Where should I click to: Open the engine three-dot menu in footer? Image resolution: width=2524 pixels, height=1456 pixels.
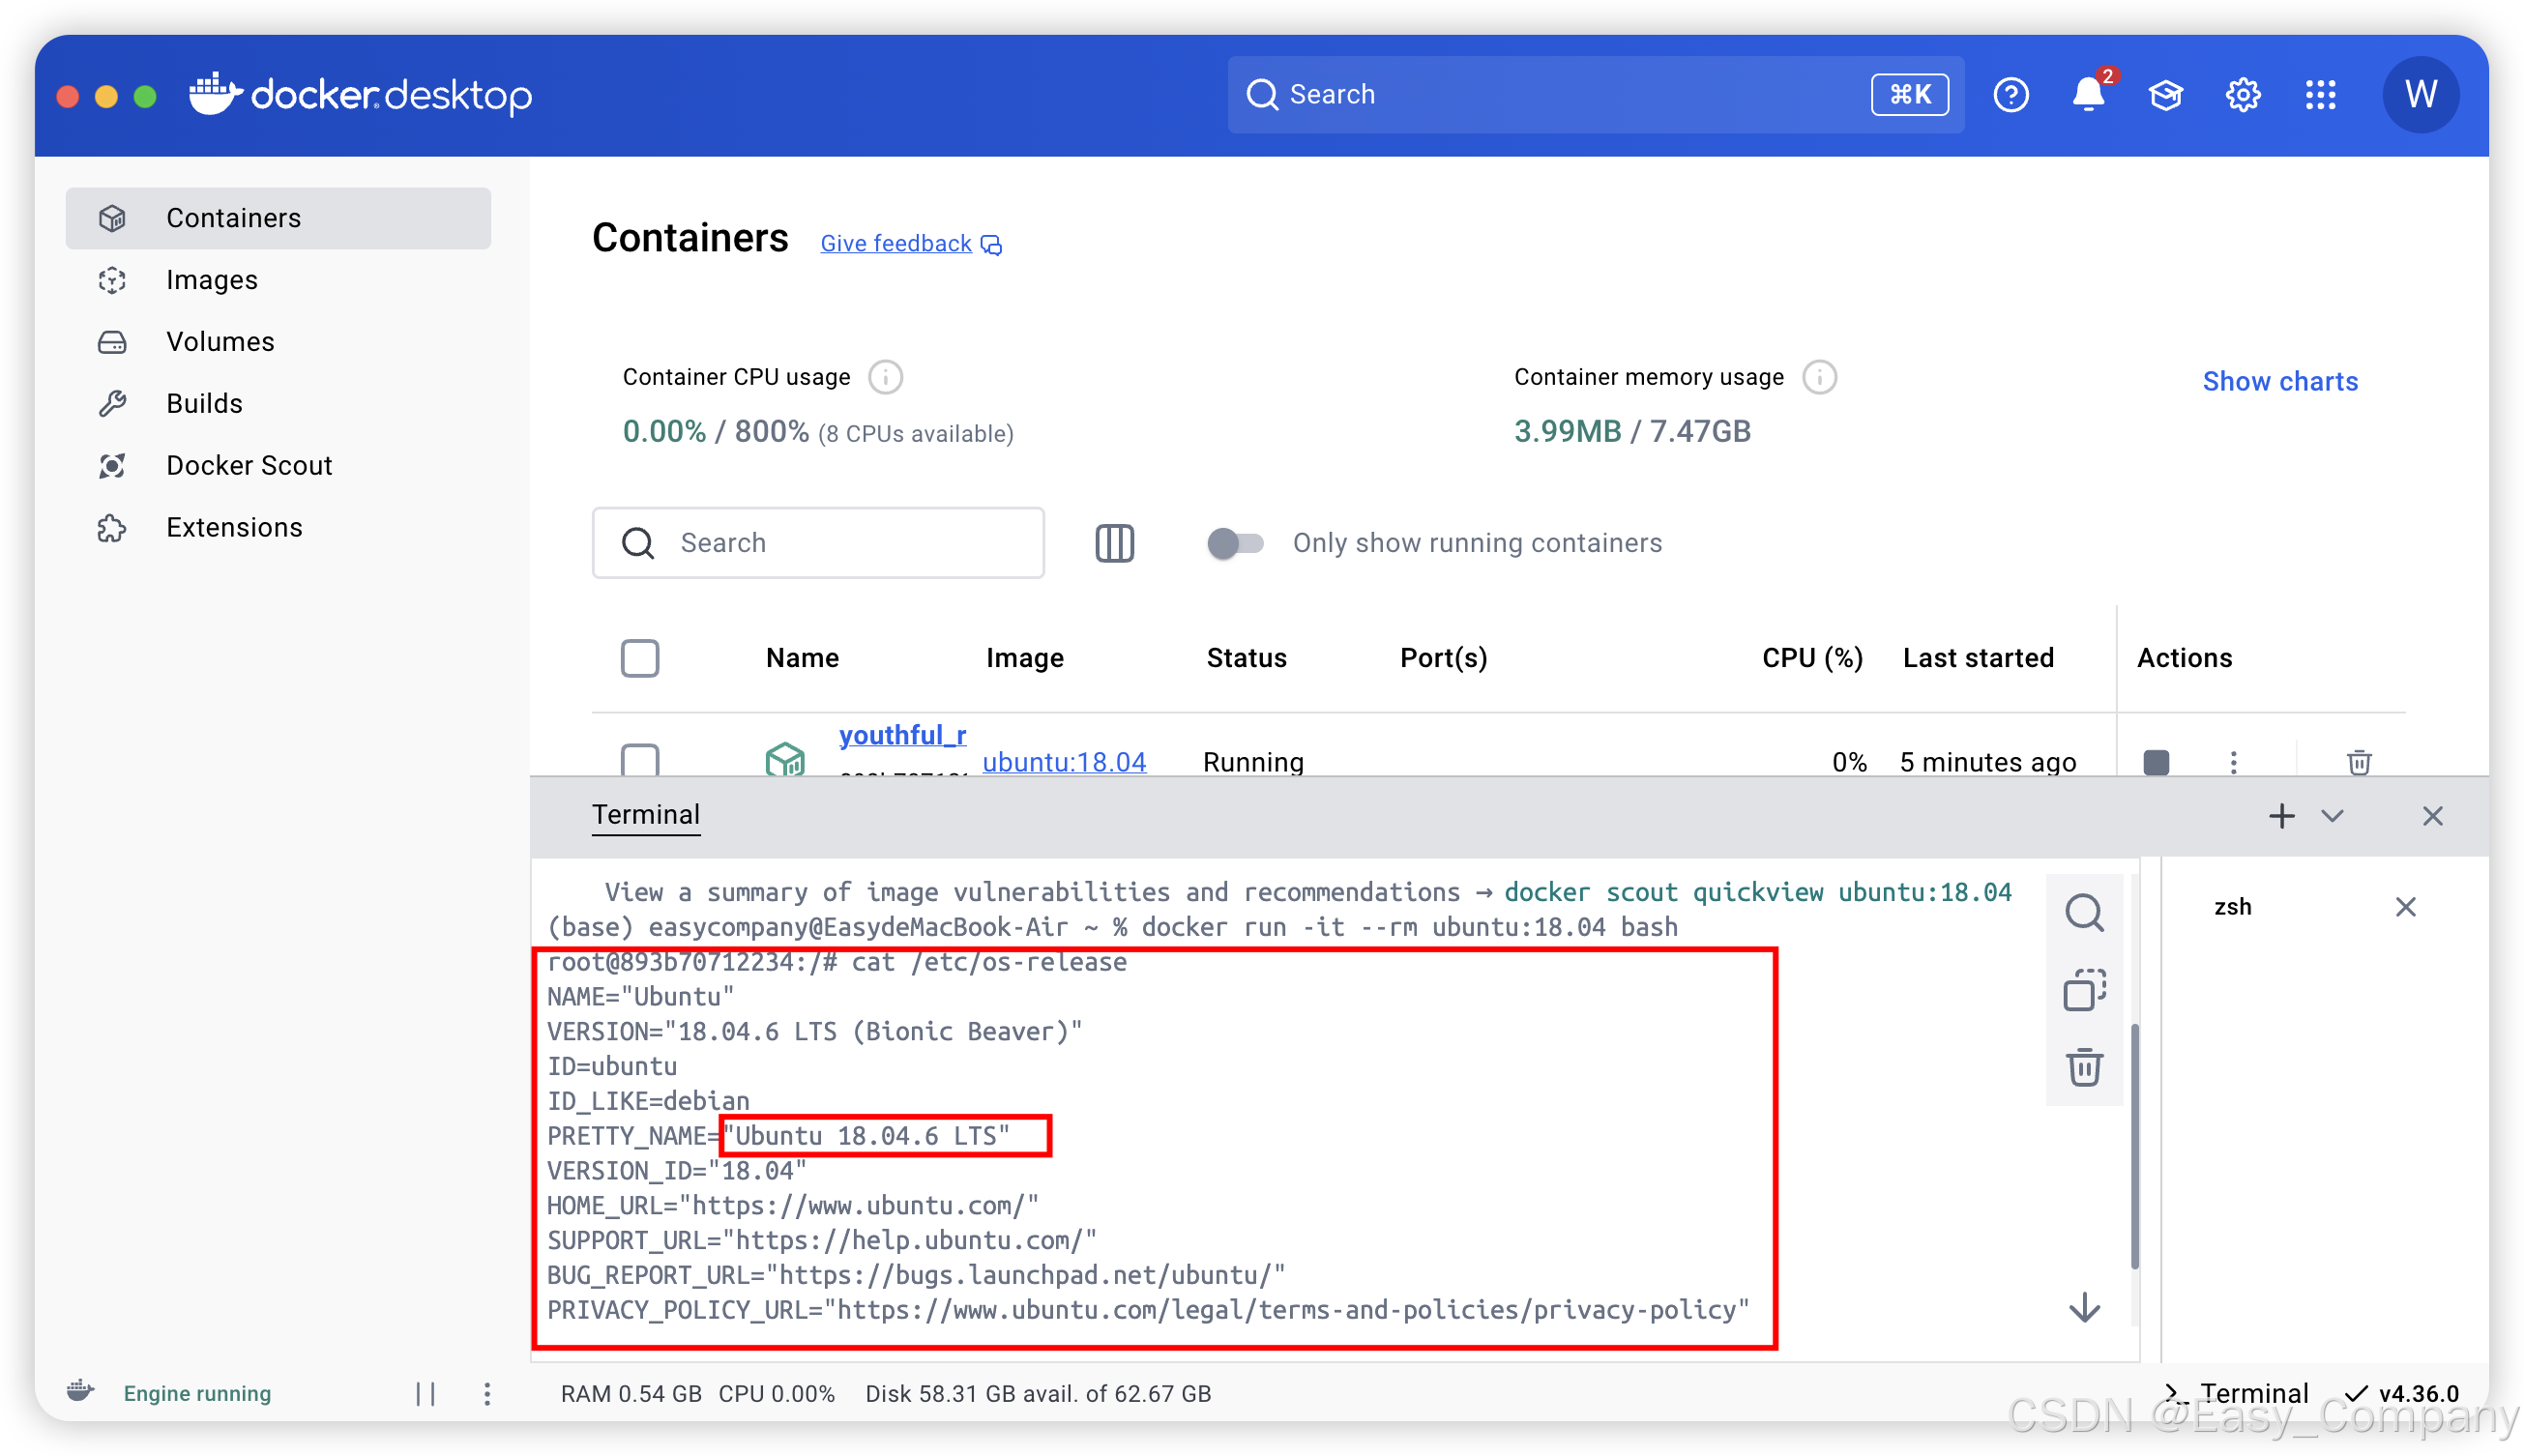[x=487, y=1394]
